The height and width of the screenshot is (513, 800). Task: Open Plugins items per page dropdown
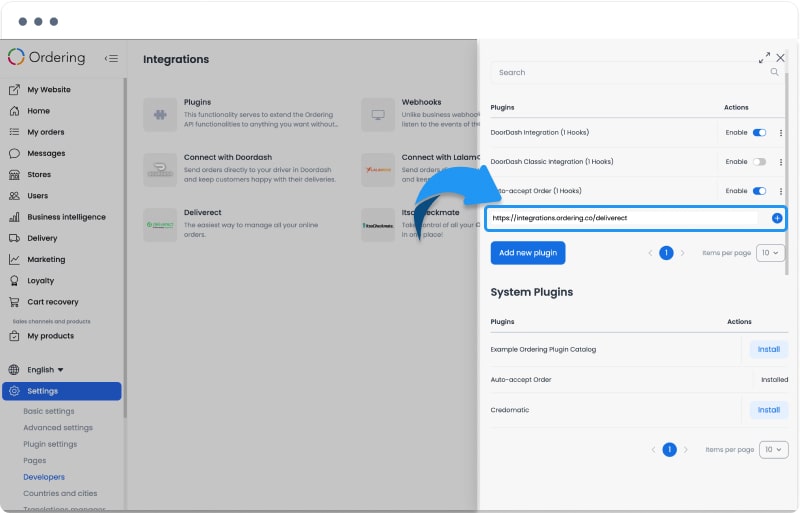coord(770,253)
